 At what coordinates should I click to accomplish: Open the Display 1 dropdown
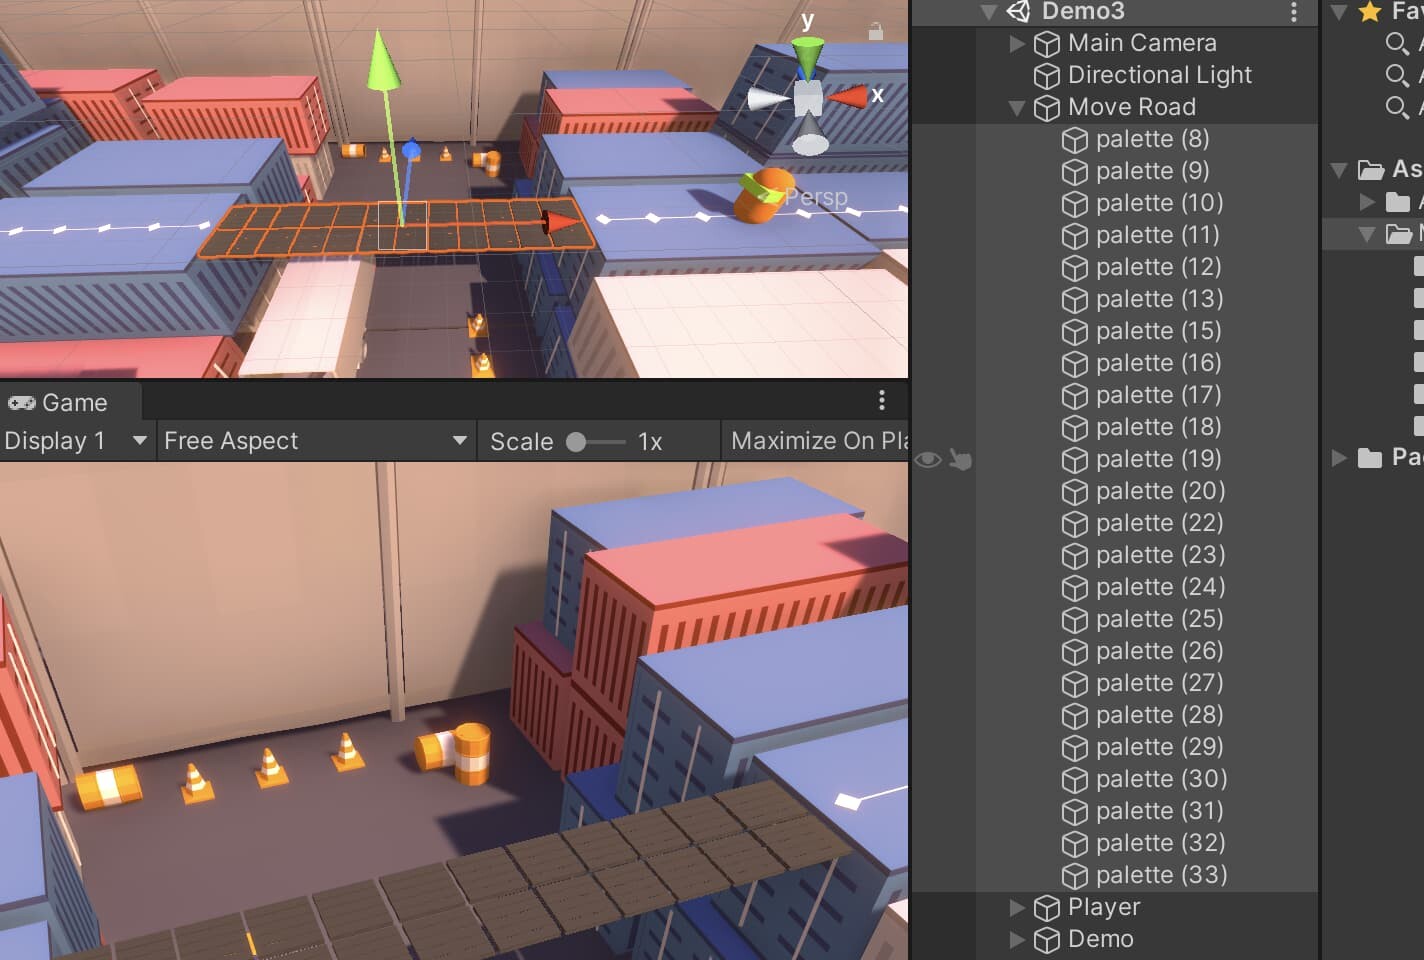coord(76,441)
